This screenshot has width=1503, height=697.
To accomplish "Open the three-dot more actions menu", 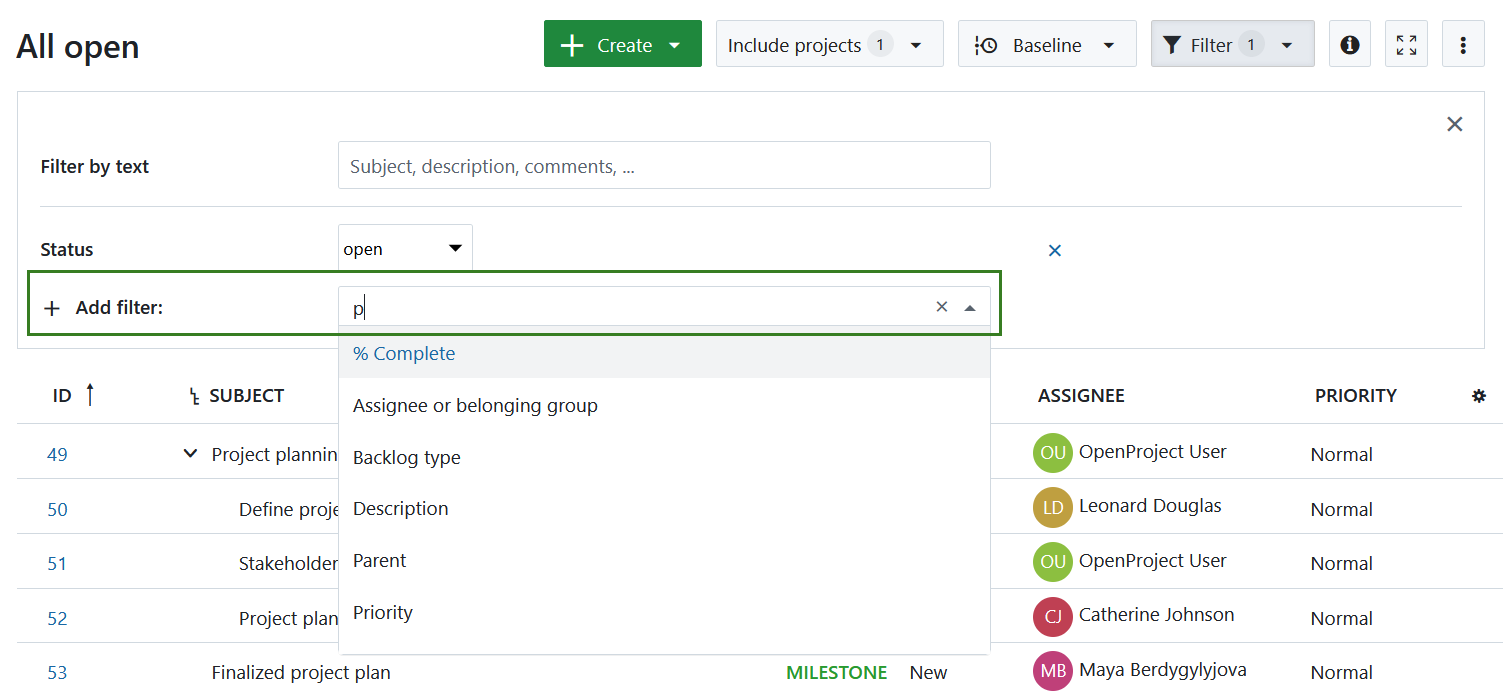I will pos(1463,44).
